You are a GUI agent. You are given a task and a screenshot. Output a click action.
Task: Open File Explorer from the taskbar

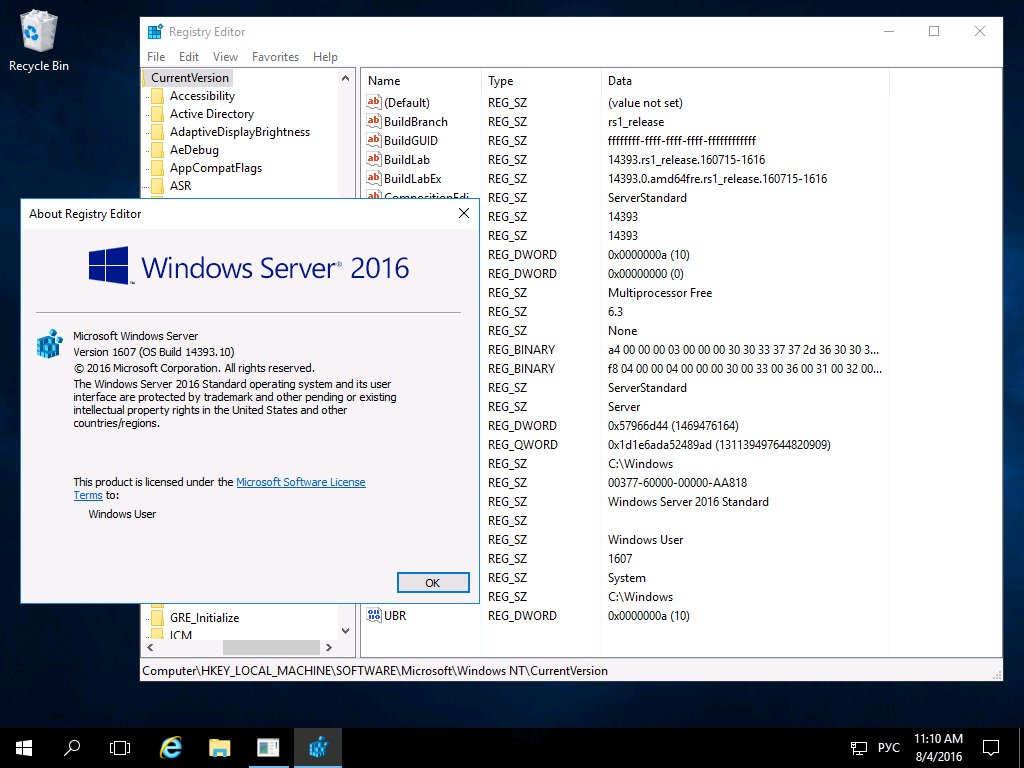(219, 748)
